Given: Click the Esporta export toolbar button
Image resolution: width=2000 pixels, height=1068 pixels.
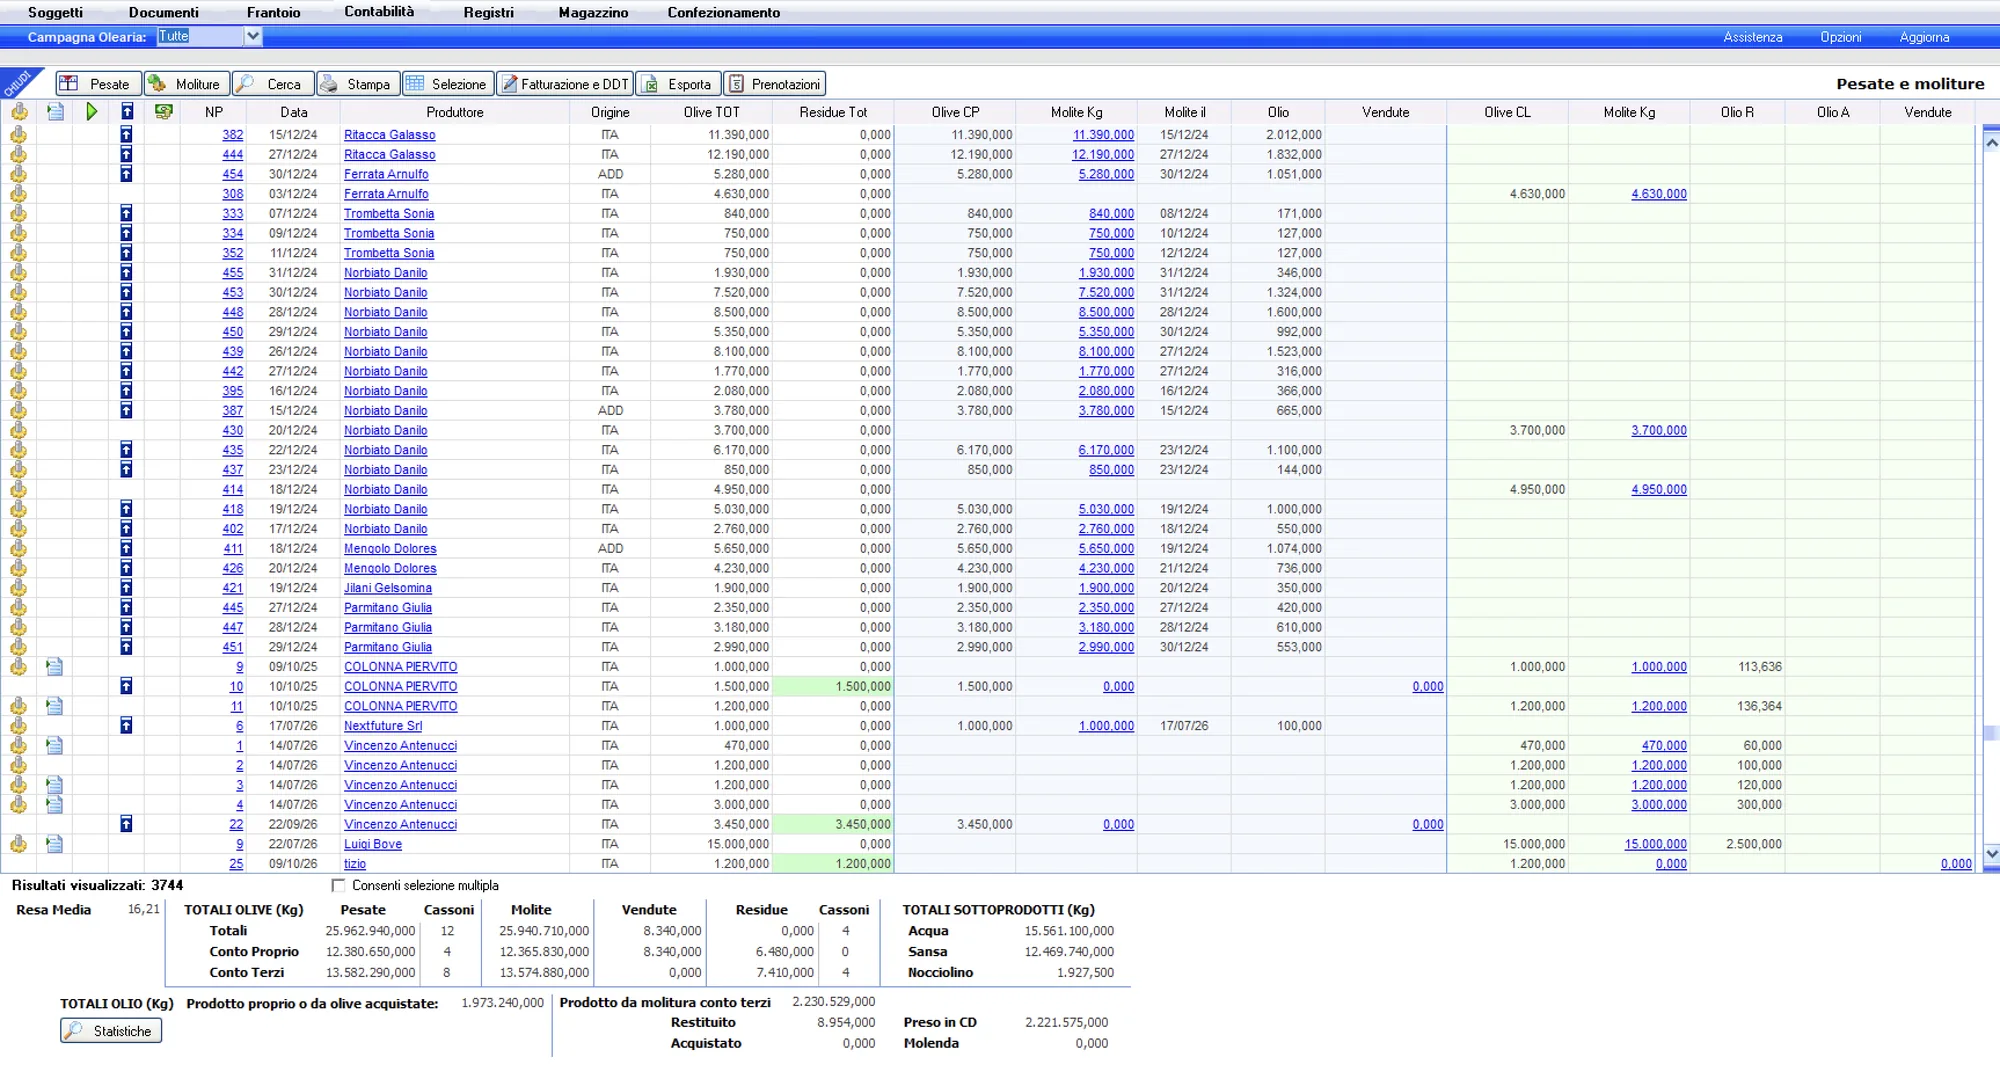Looking at the screenshot, I should (678, 84).
